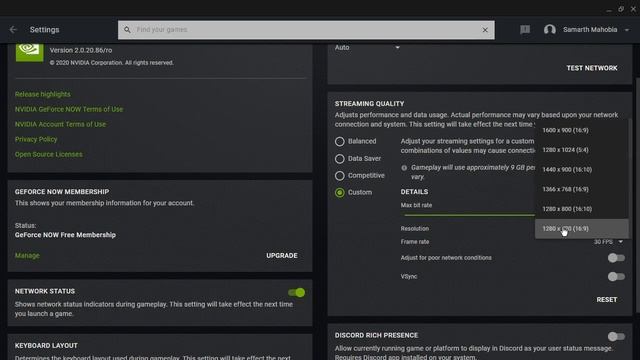This screenshot has height=360, width=640.
Task: Open NVIDIA GeForce NOW Terms of Use
Action: point(69,109)
